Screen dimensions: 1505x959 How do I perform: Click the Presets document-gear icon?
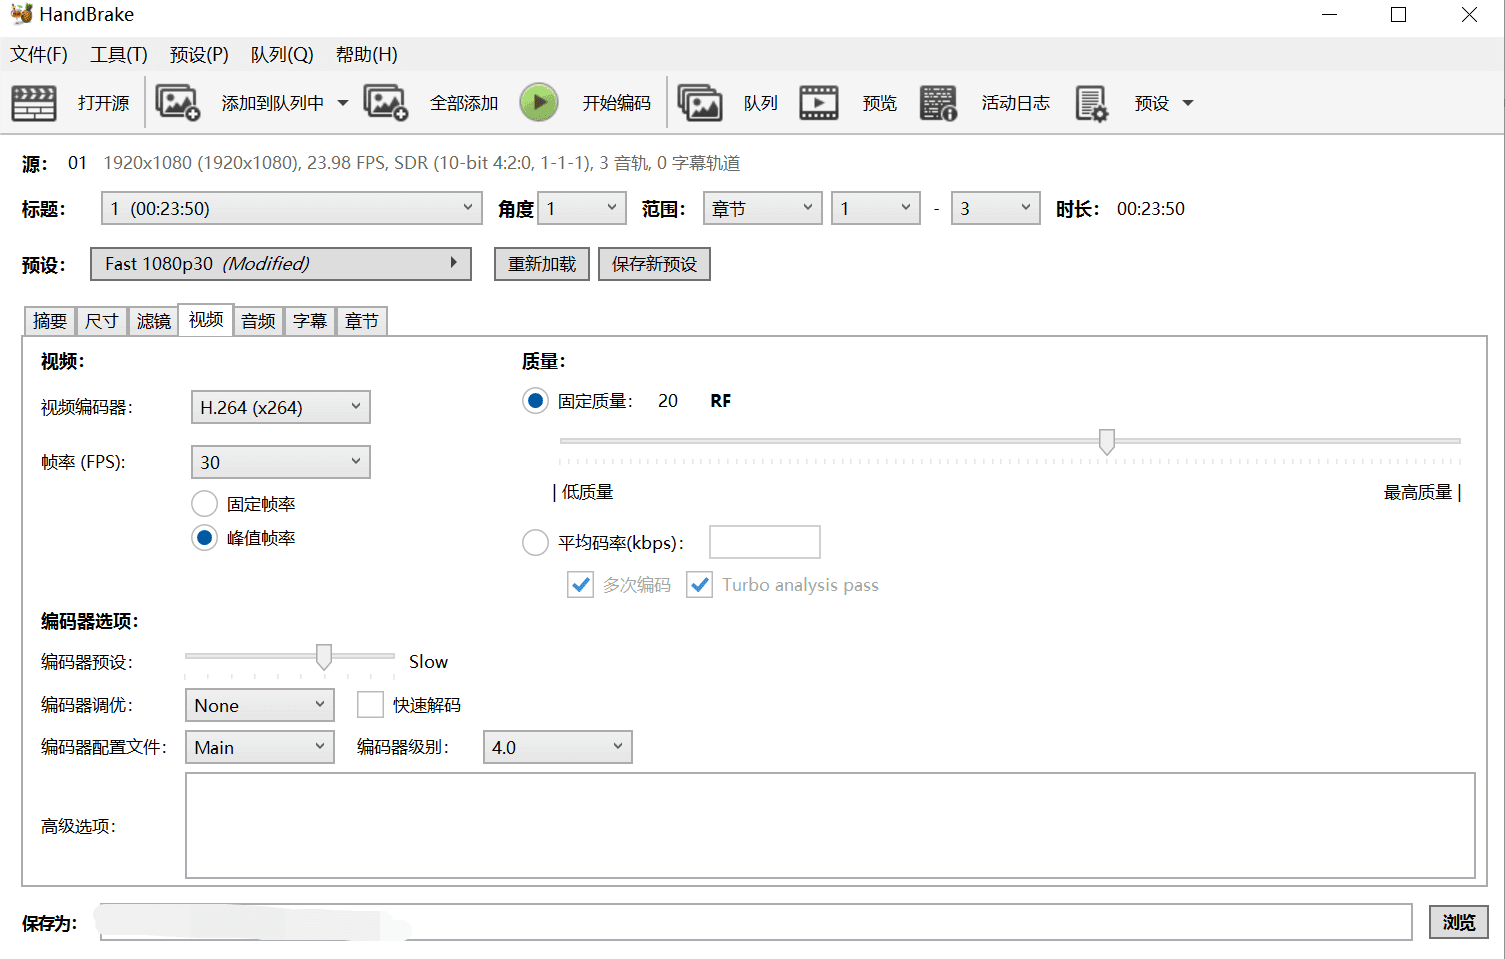tap(1091, 103)
